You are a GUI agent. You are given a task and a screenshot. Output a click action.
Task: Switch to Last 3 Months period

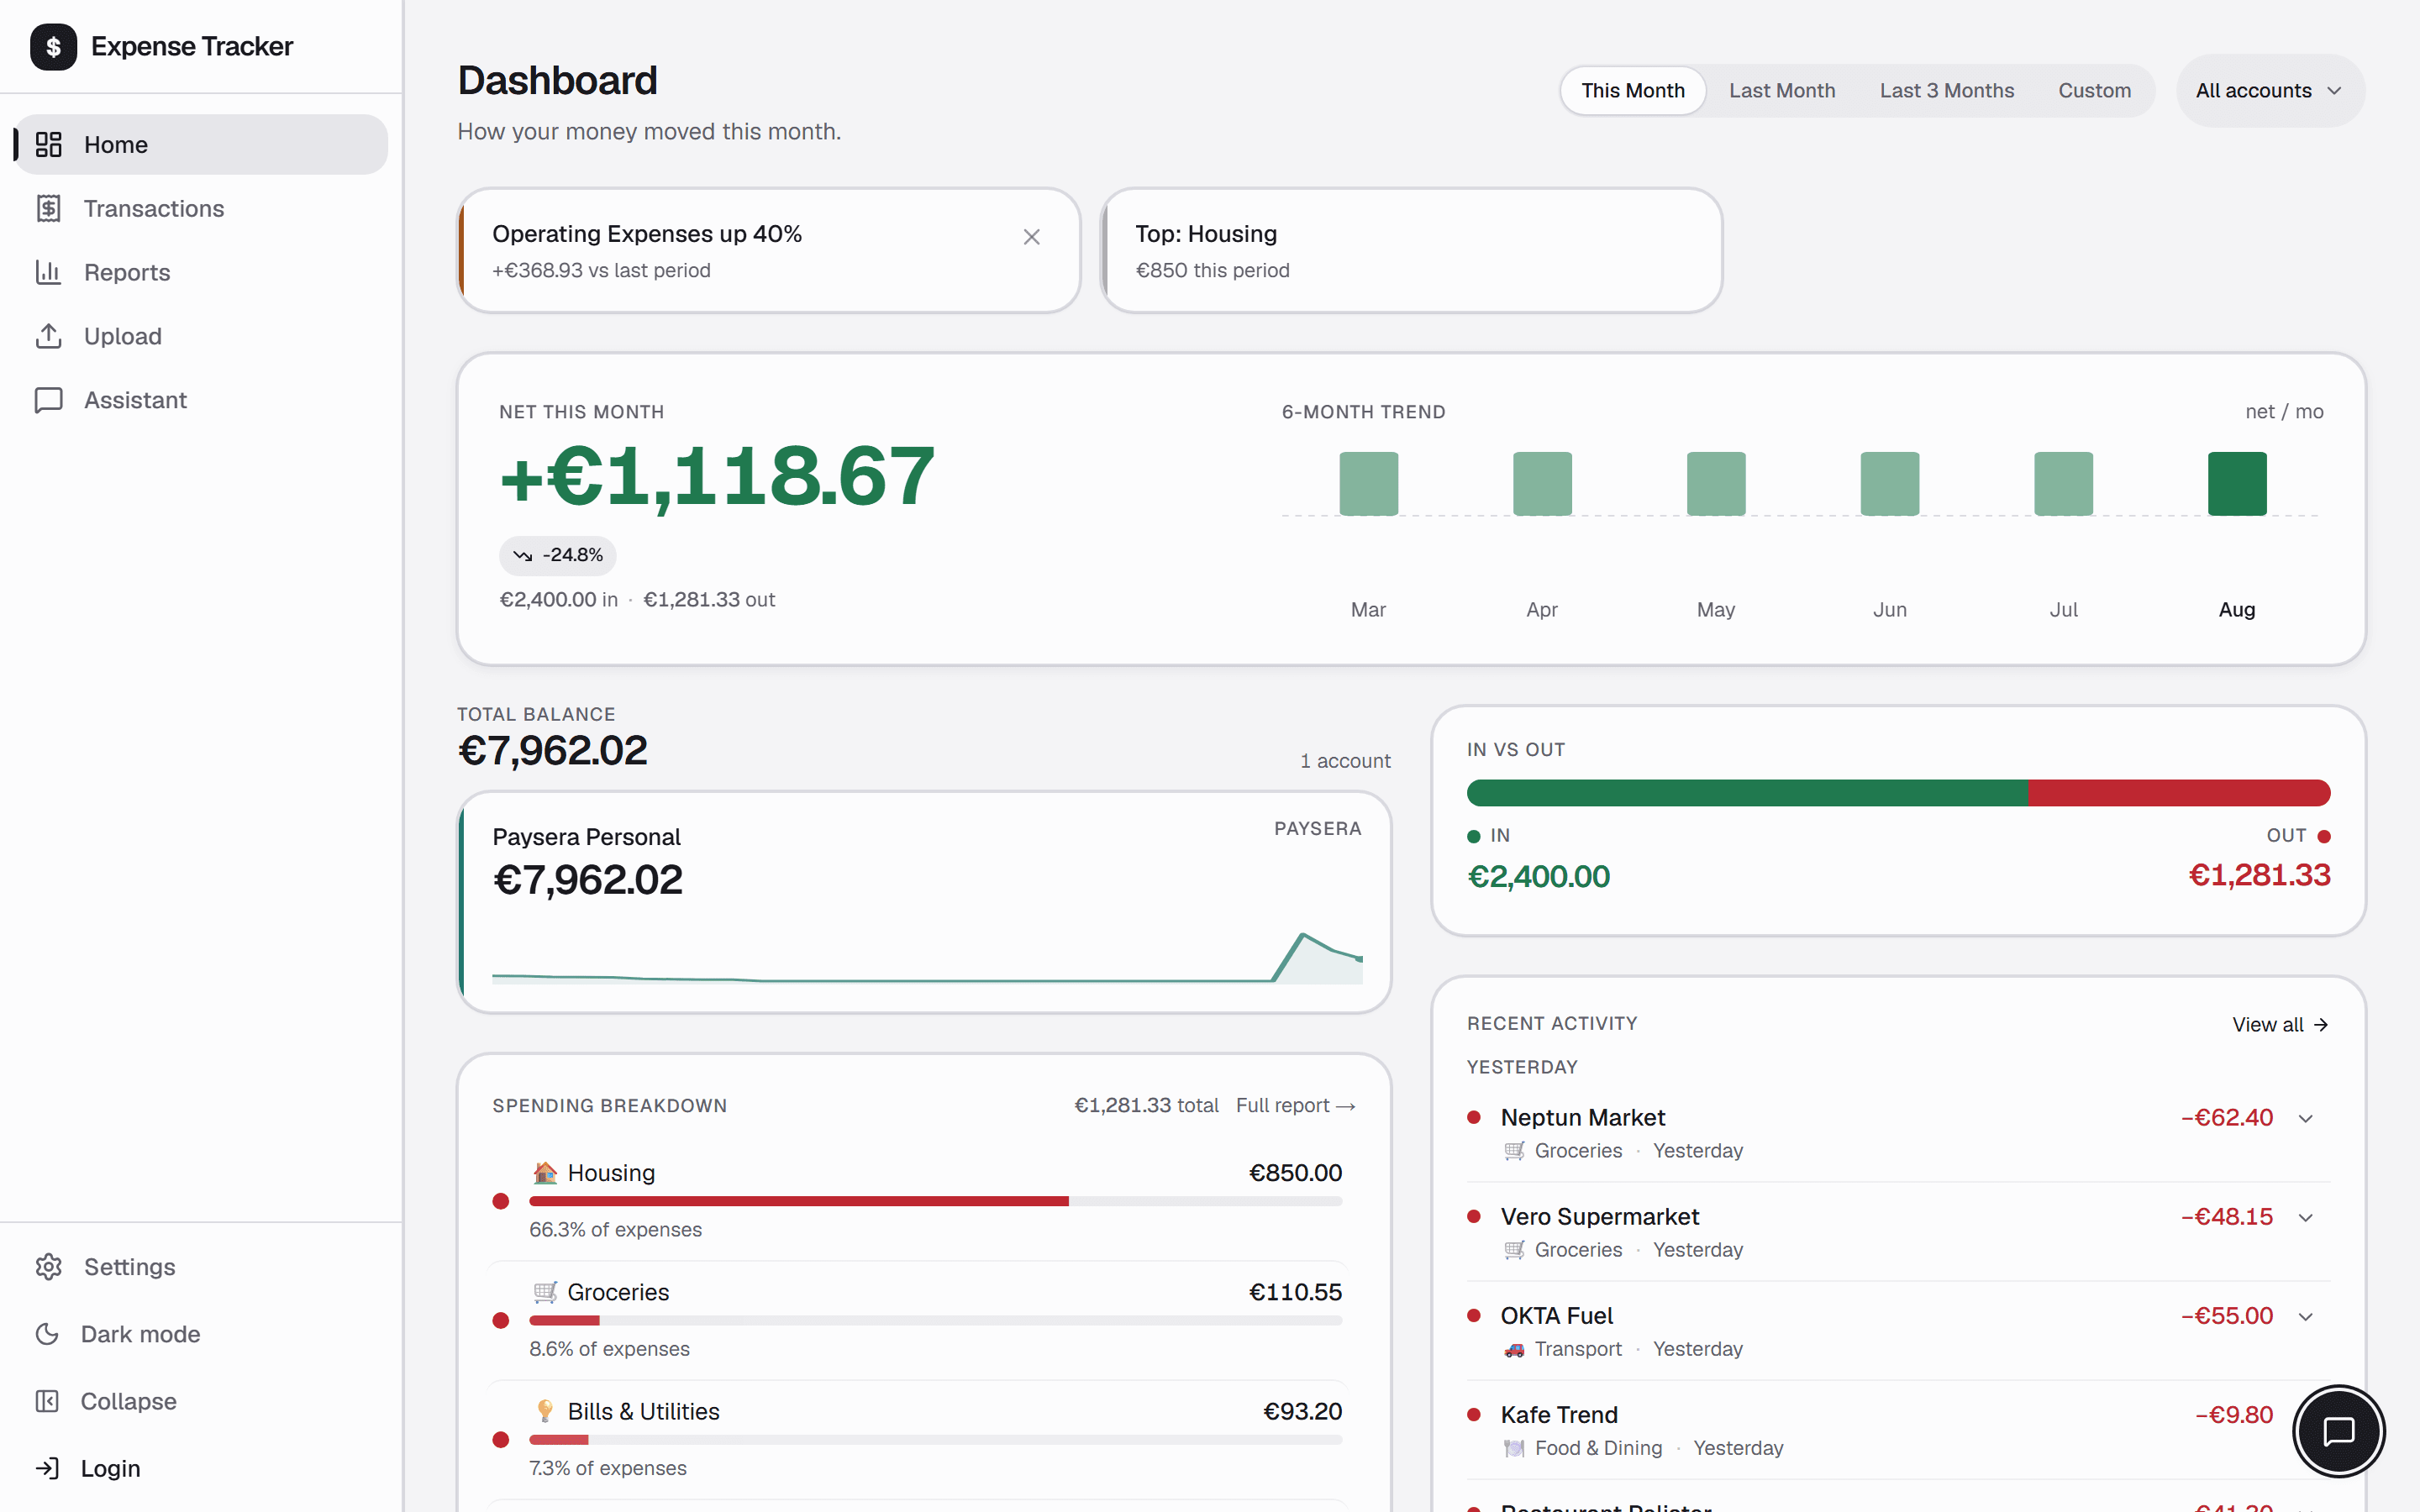(x=1946, y=91)
